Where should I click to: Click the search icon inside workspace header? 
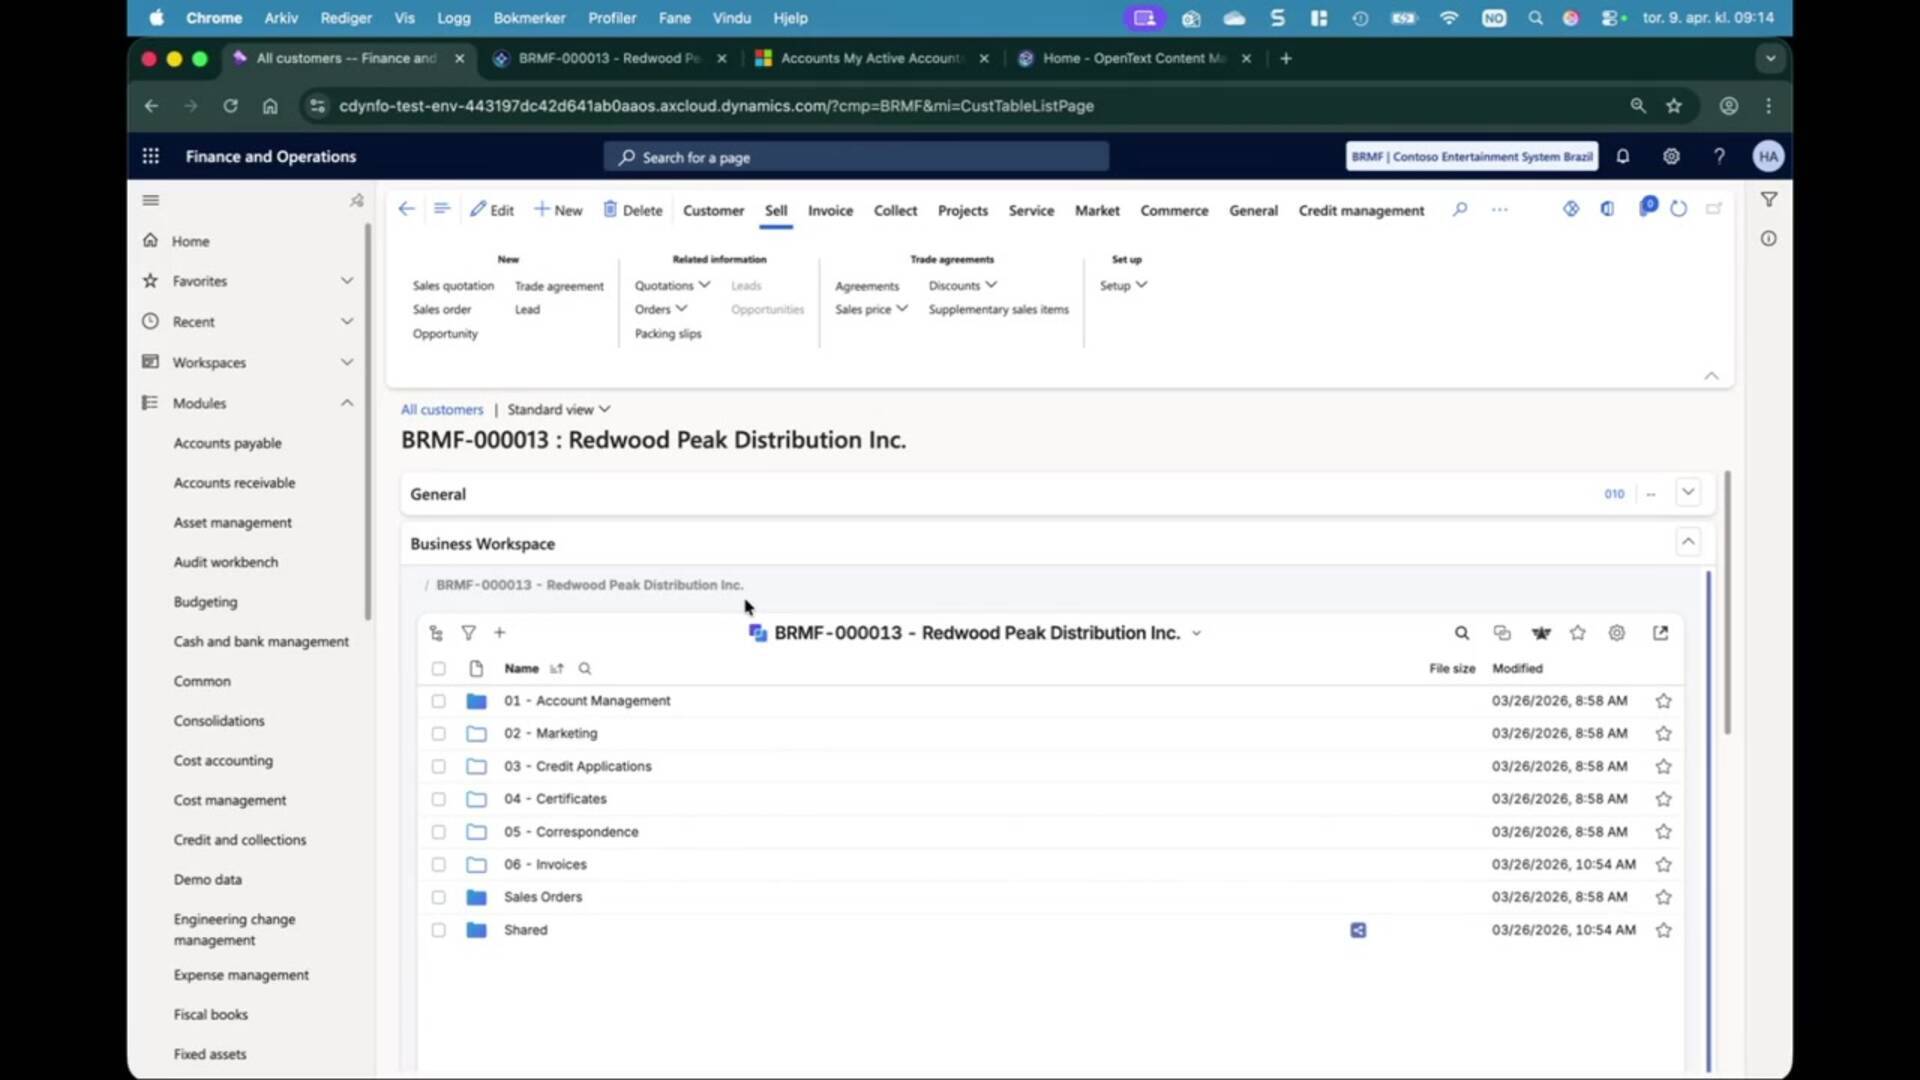[1462, 633]
